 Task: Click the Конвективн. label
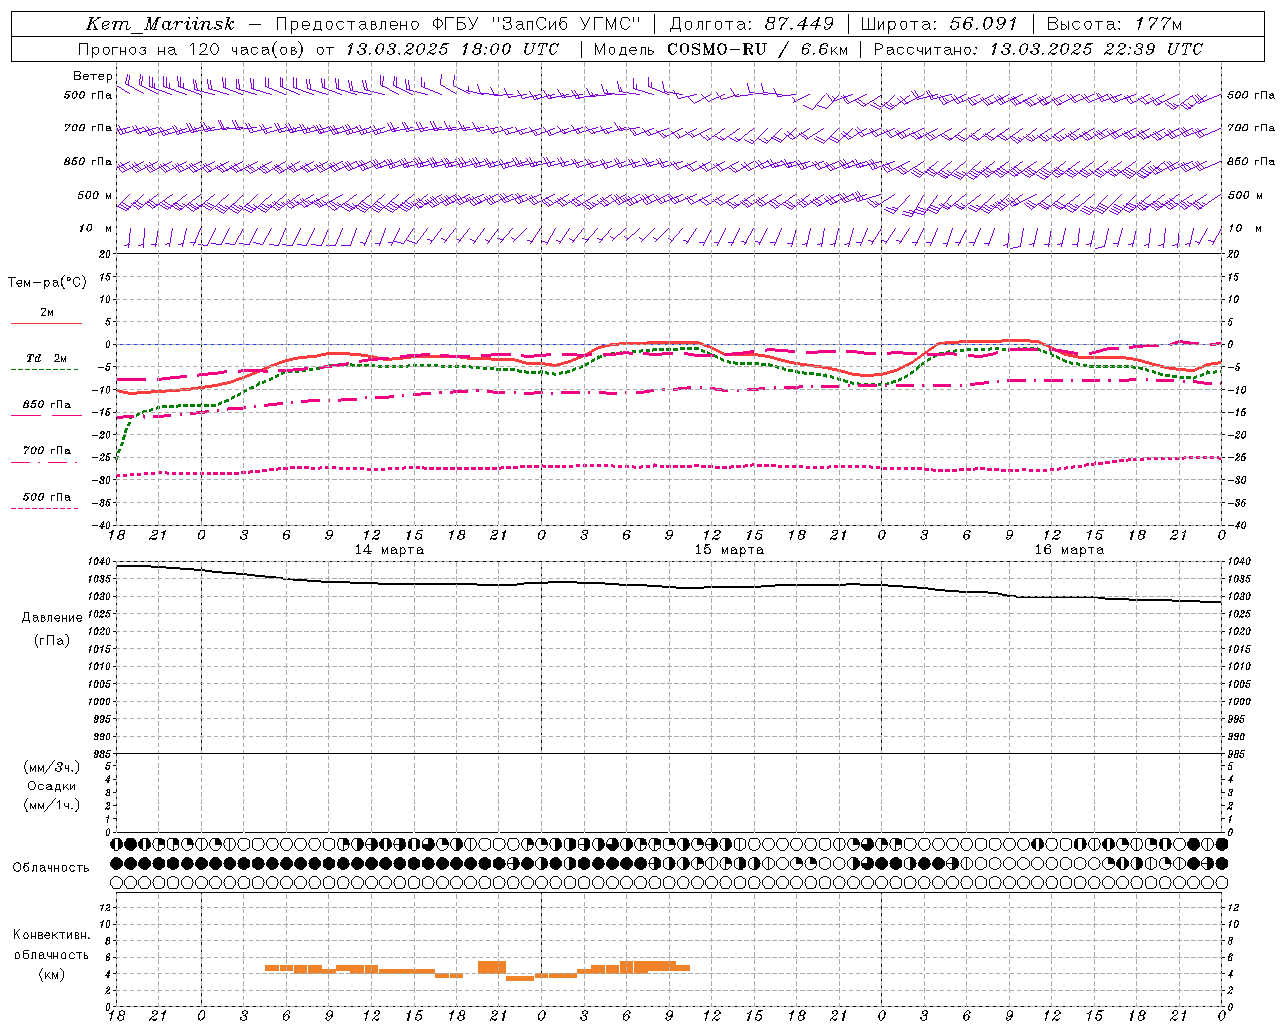point(51,935)
